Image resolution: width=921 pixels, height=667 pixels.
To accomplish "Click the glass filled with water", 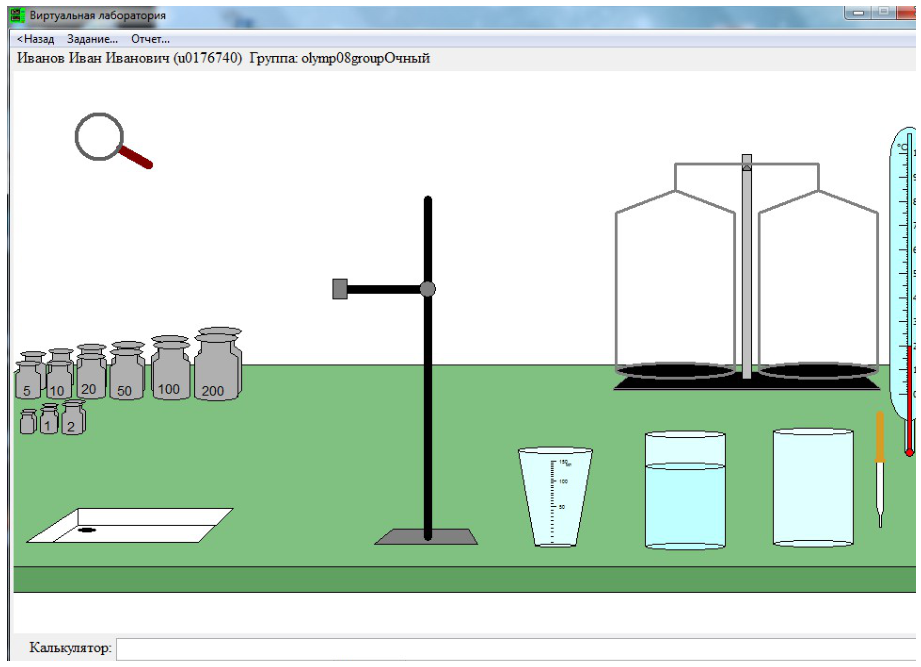I will (685, 490).
